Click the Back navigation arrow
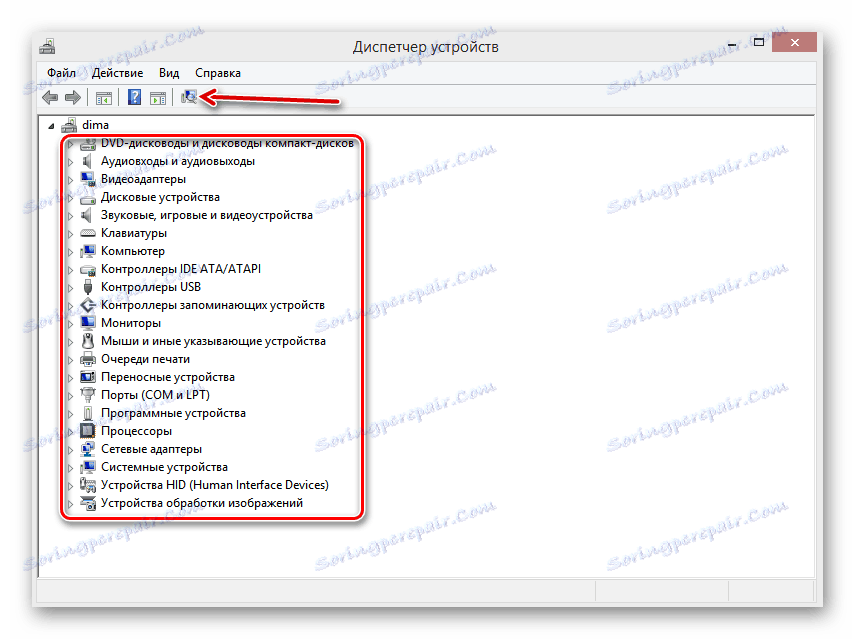The height and width of the screenshot is (639, 855). (49, 97)
